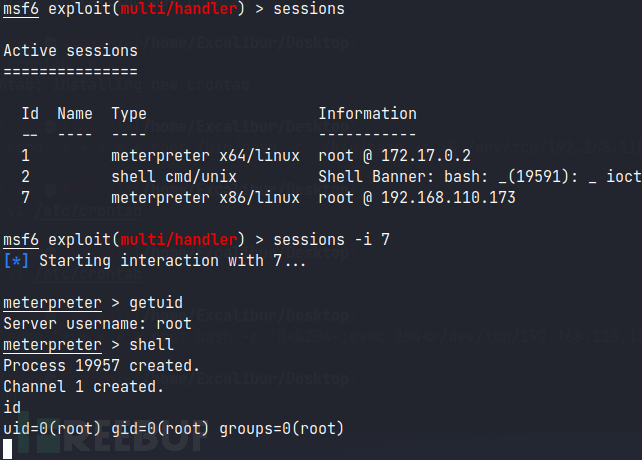Click the IP address 192.168.110.173
The height and width of the screenshot is (460, 642).
click(x=448, y=198)
